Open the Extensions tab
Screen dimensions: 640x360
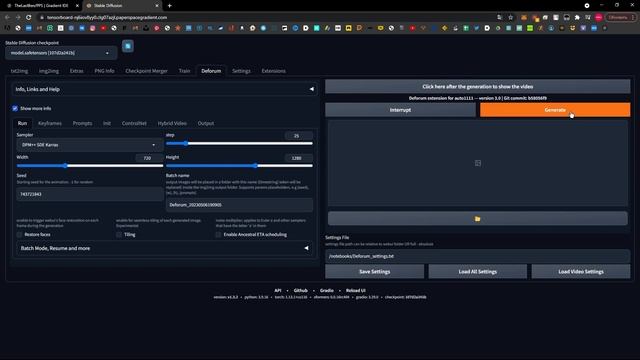(x=273, y=71)
